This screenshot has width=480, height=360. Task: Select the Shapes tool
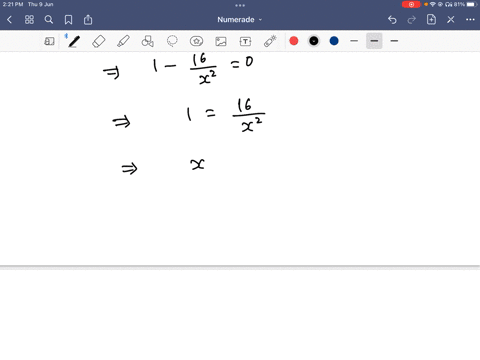[148, 41]
